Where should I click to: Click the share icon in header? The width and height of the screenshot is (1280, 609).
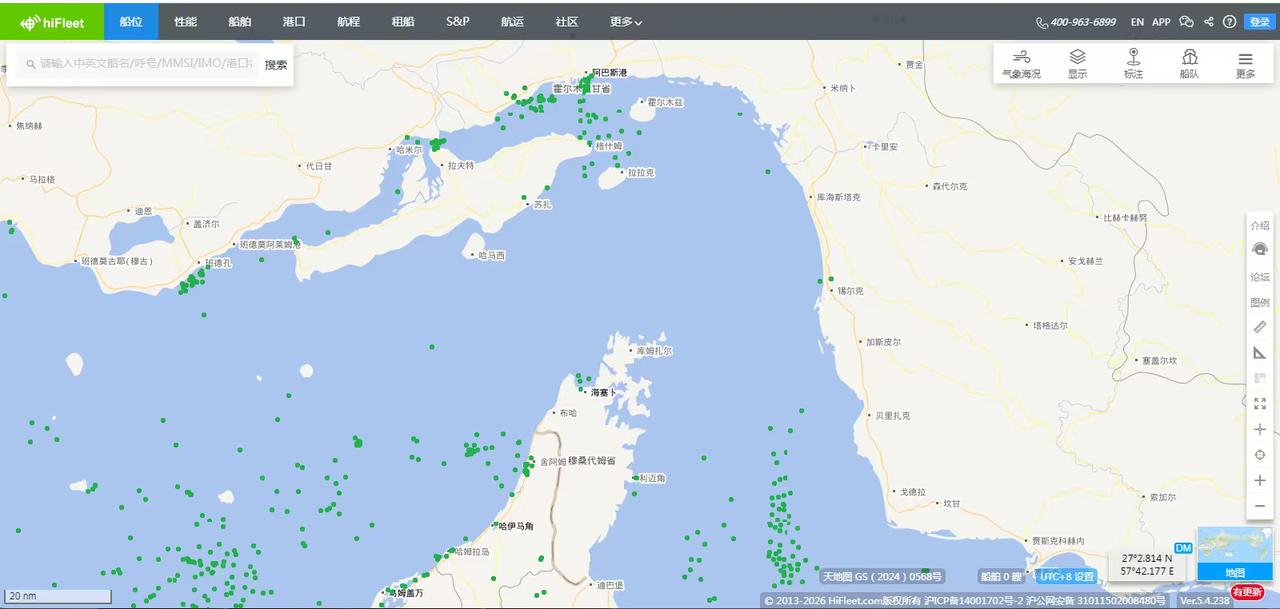coord(1209,22)
